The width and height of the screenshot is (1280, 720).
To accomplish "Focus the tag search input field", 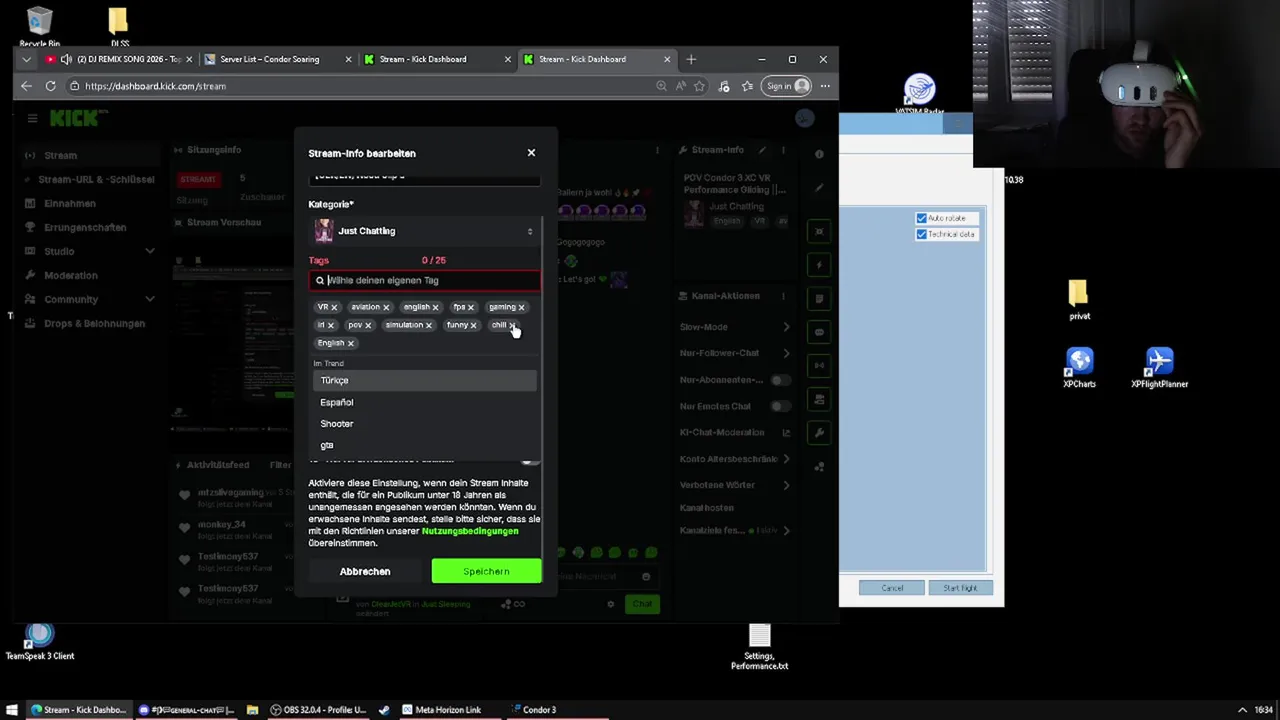I will click(424, 280).
